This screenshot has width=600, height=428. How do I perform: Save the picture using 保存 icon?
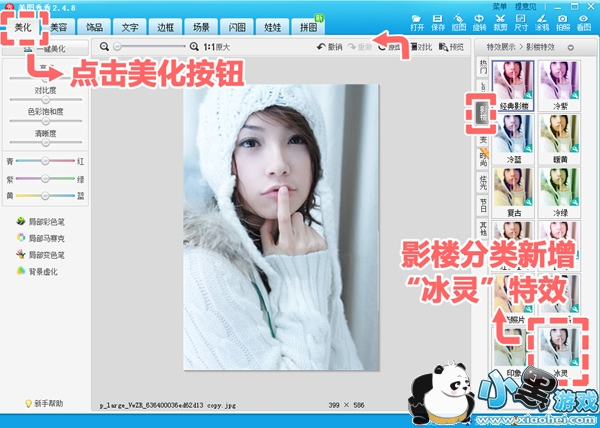tap(438, 23)
